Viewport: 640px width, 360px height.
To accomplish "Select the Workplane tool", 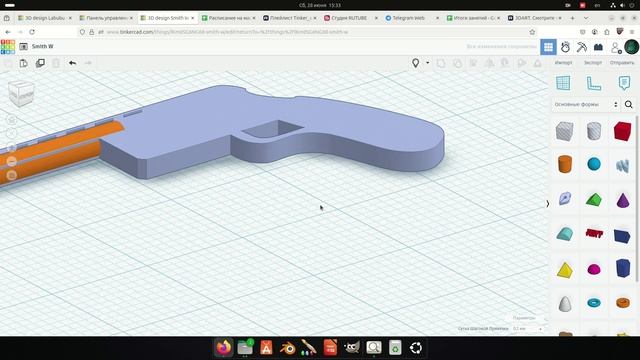I will coord(563,83).
